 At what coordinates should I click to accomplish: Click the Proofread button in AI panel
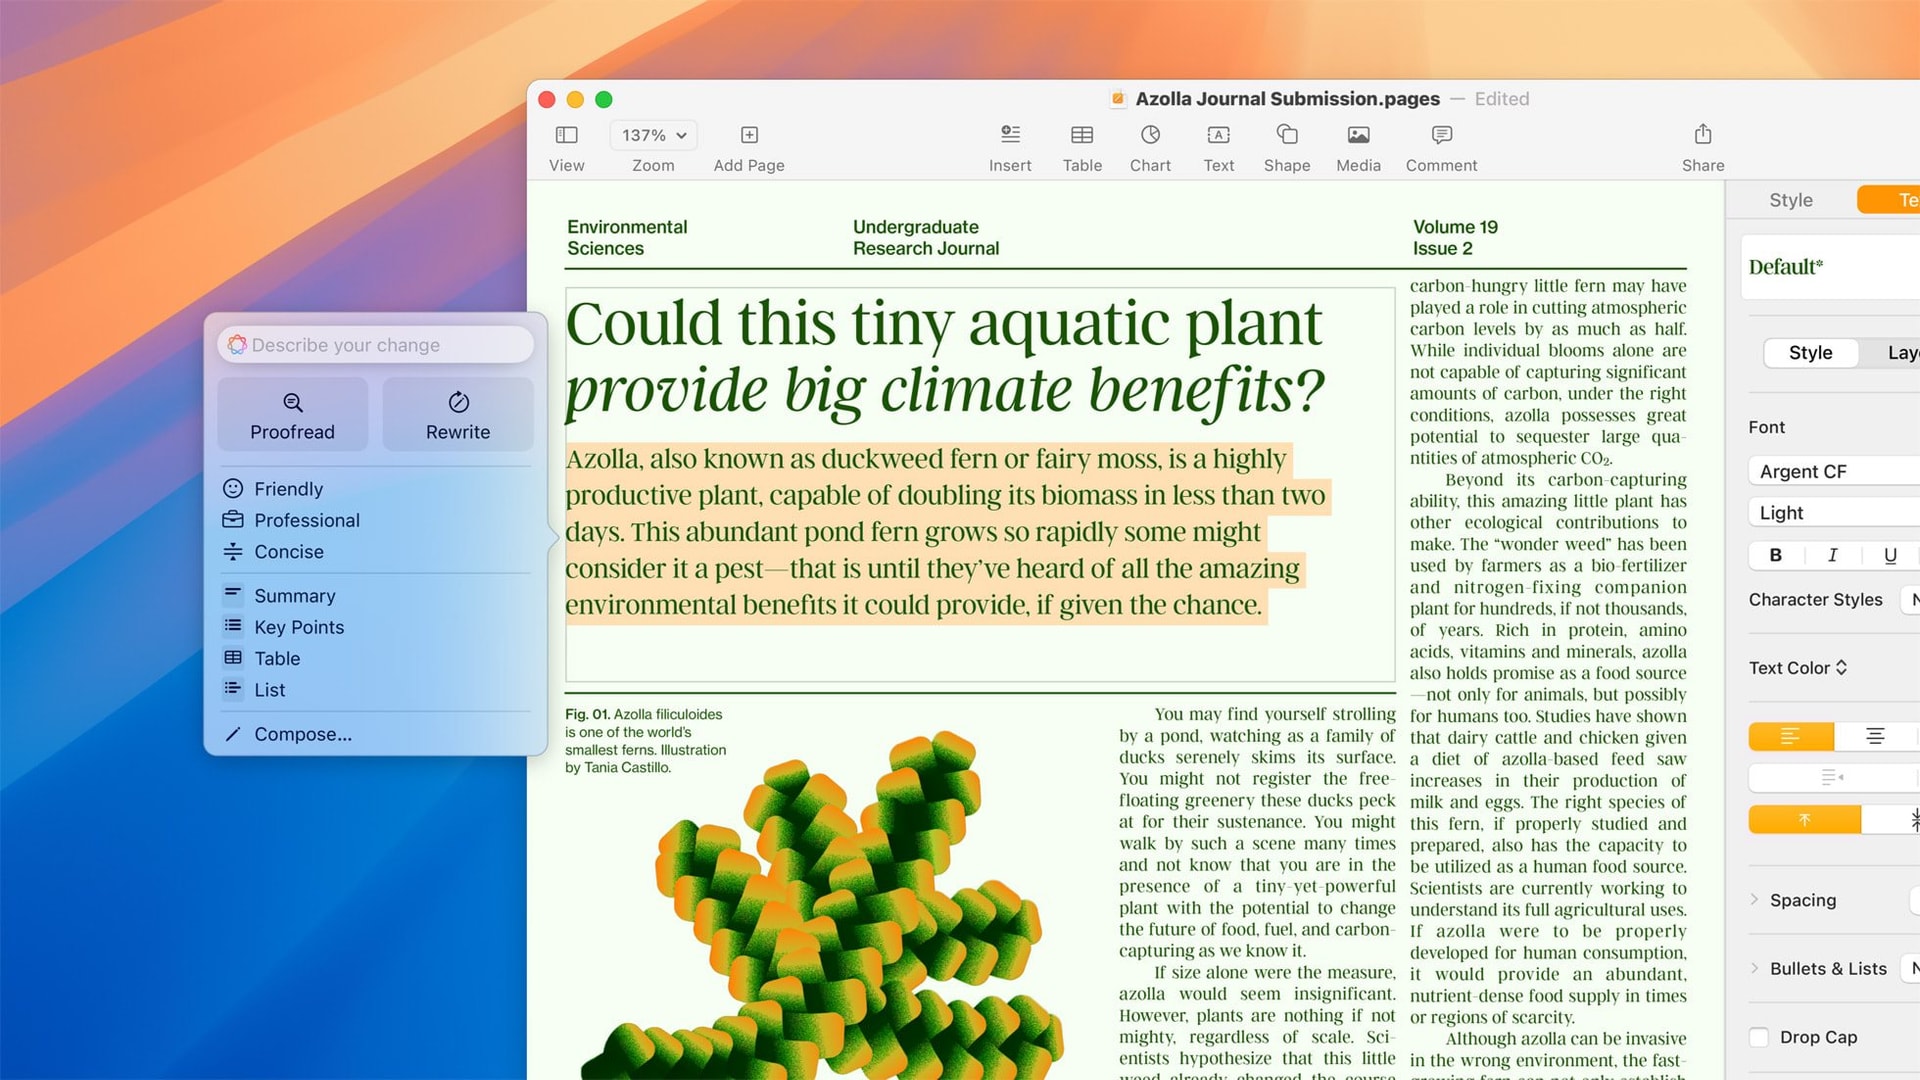pyautogui.click(x=291, y=415)
